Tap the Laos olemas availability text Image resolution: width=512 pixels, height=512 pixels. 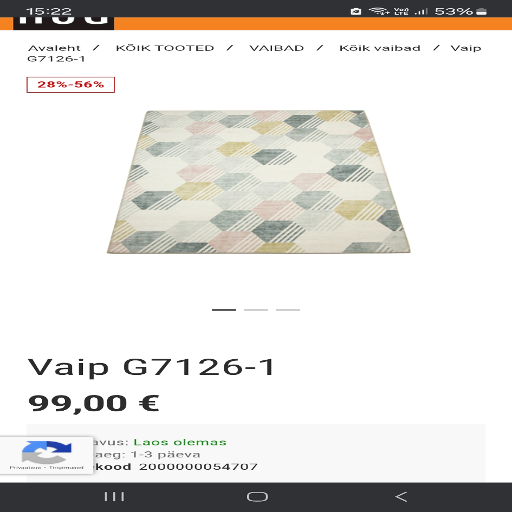(x=180, y=442)
